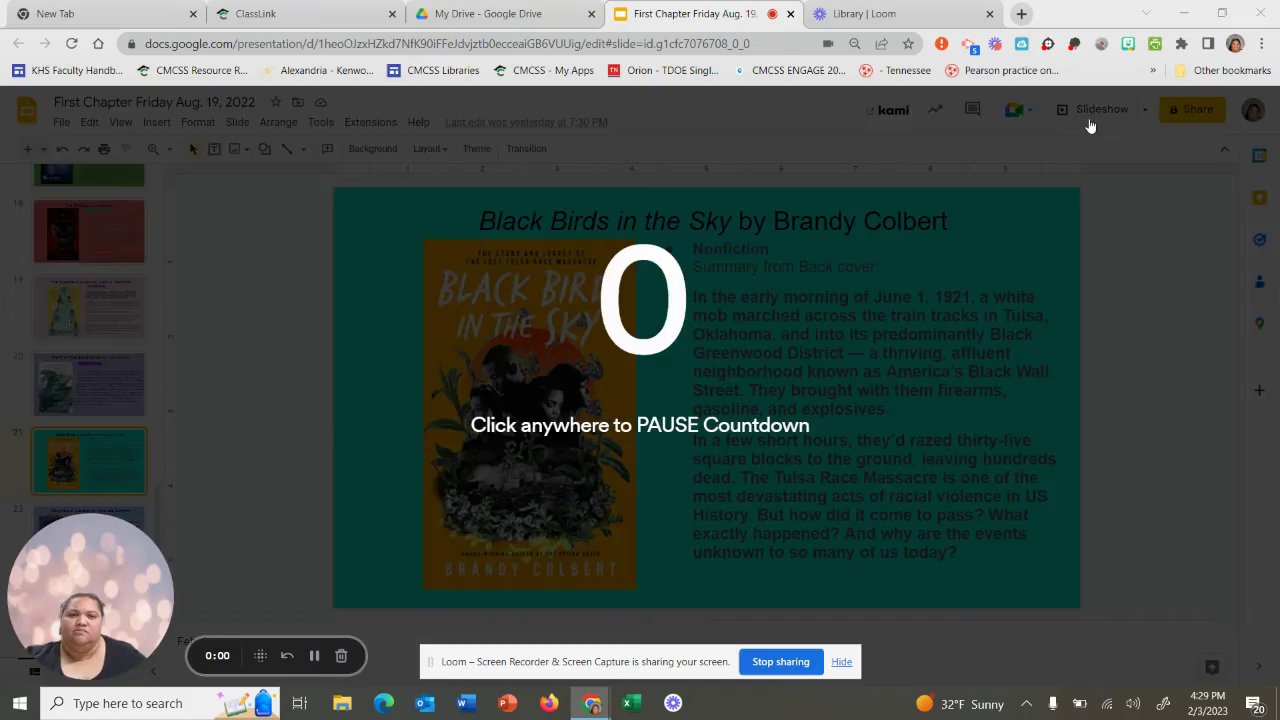Print the presentation
This screenshot has width=1280, height=720.
tap(104, 149)
